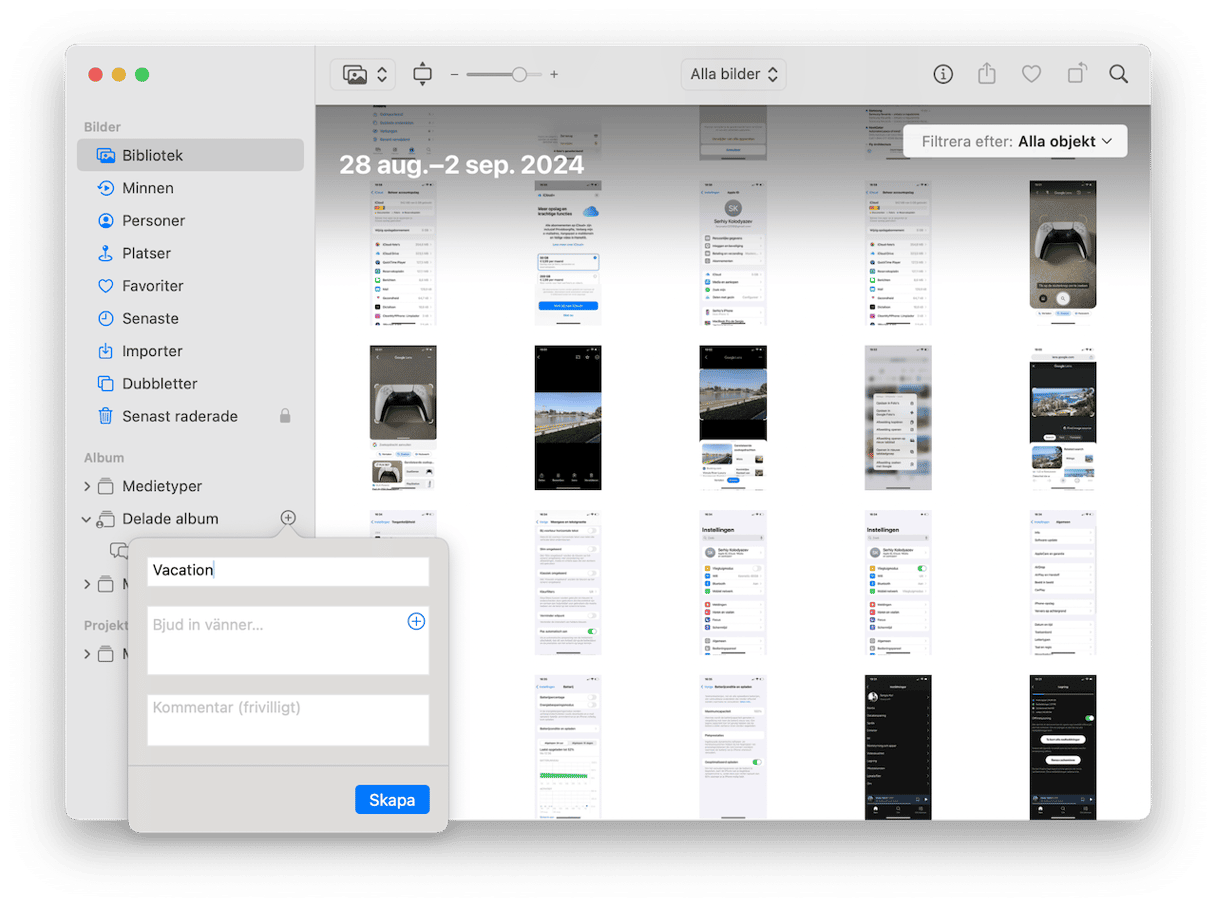
Task: Click the Minnen icon in sidebar
Action: pos(105,188)
